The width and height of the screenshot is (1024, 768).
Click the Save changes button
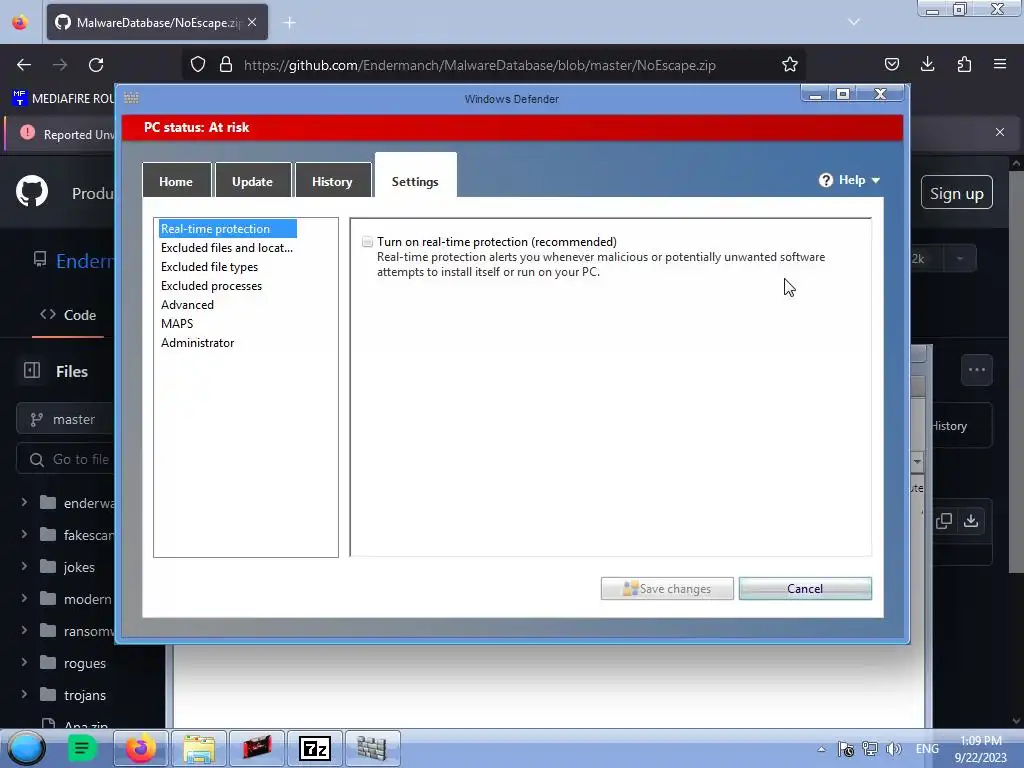[x=667, y=588]
